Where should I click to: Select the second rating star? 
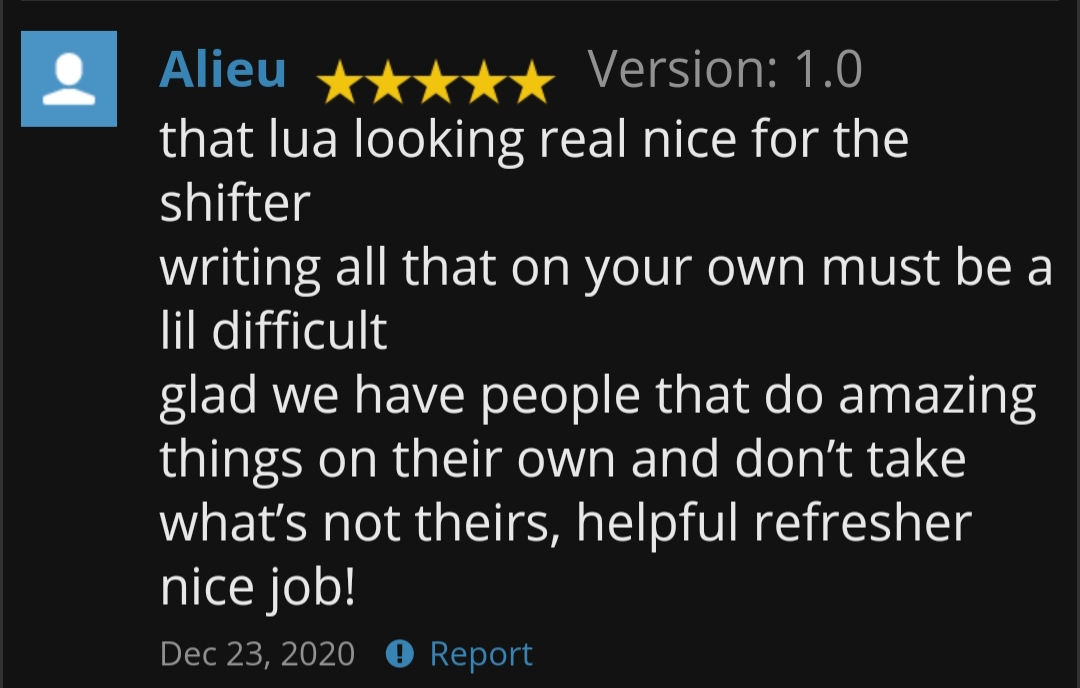[388, 81]
